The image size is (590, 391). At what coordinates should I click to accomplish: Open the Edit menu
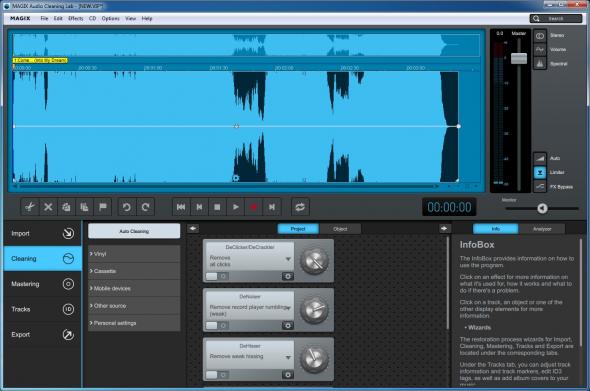coord(58,18)
